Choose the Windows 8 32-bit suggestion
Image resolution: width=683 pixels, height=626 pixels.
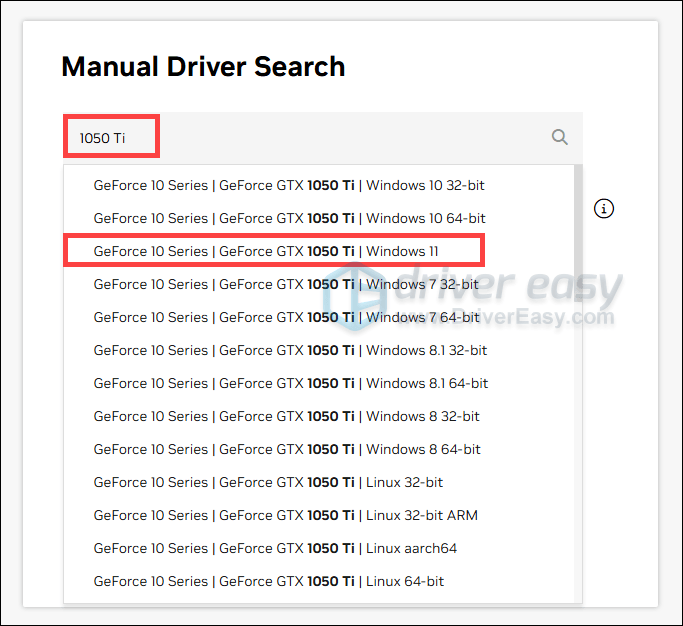point(286,416)
